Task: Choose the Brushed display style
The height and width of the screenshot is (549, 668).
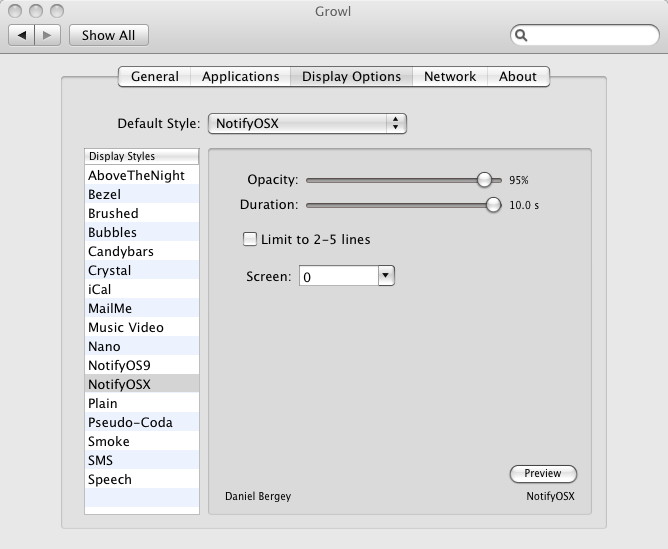Action: tap(142, 213)
